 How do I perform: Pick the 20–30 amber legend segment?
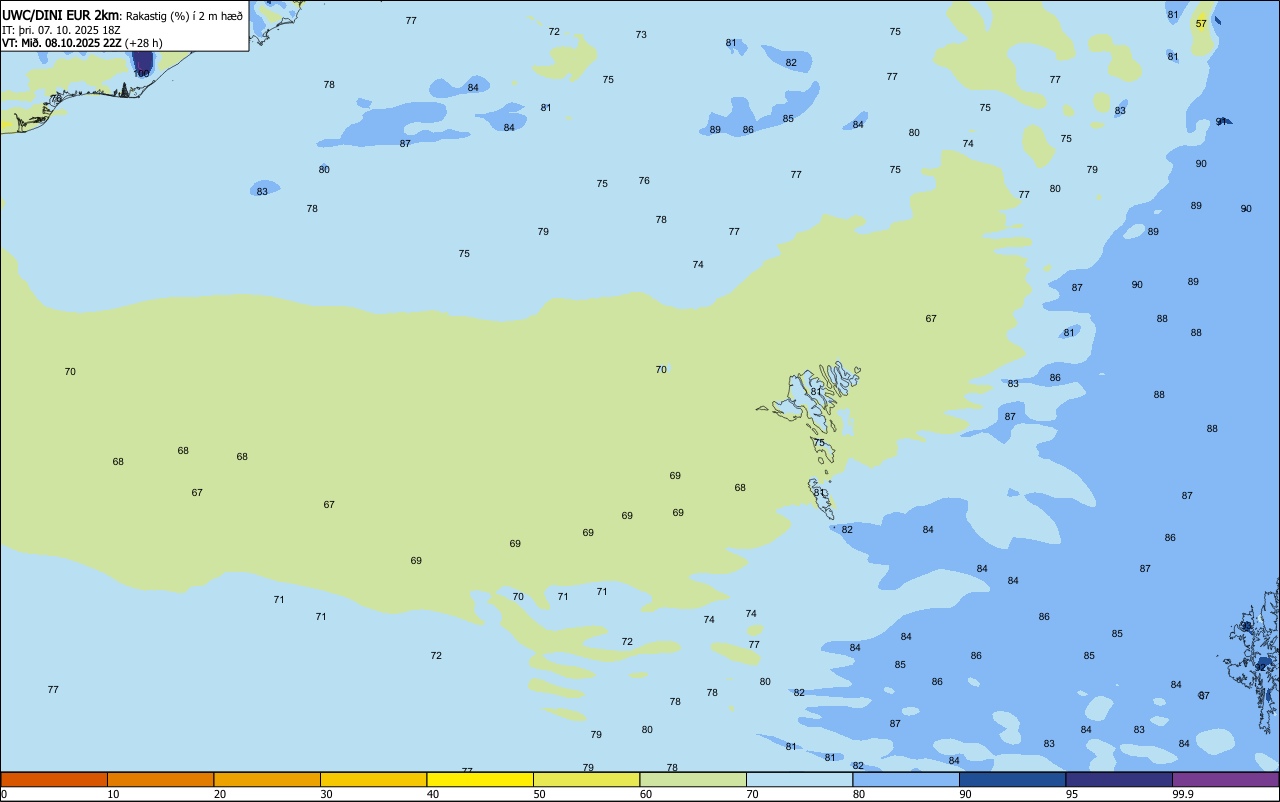(x=267, y=779)
